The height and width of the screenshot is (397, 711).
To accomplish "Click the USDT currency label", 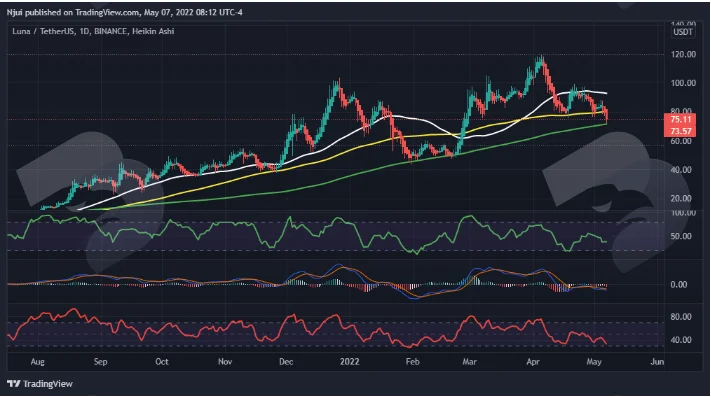I will pos(682,32).
